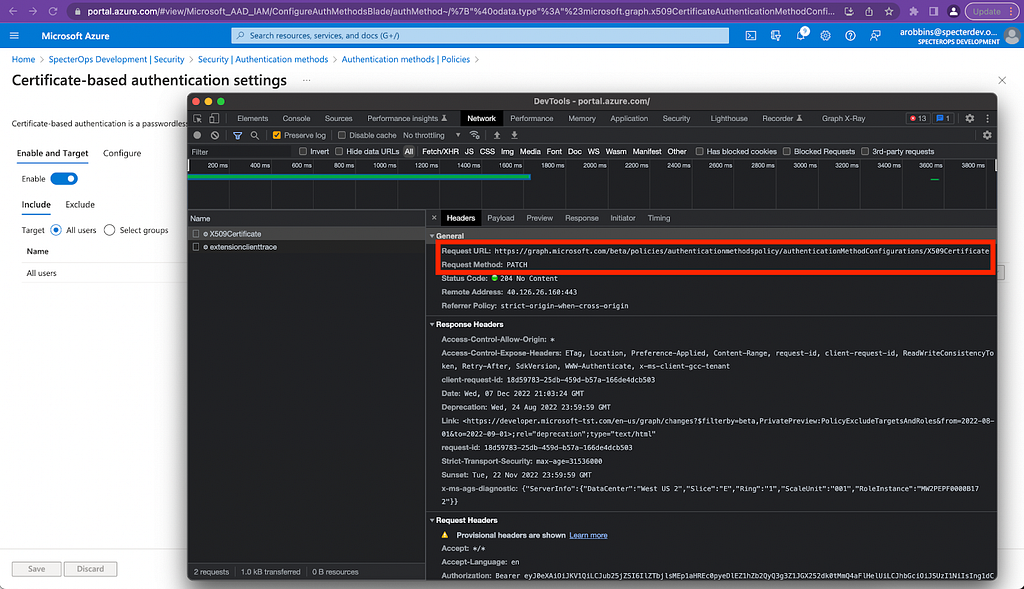Check the Disable cache checkbox
This screenshot has width=1024, height=589.
342,135
